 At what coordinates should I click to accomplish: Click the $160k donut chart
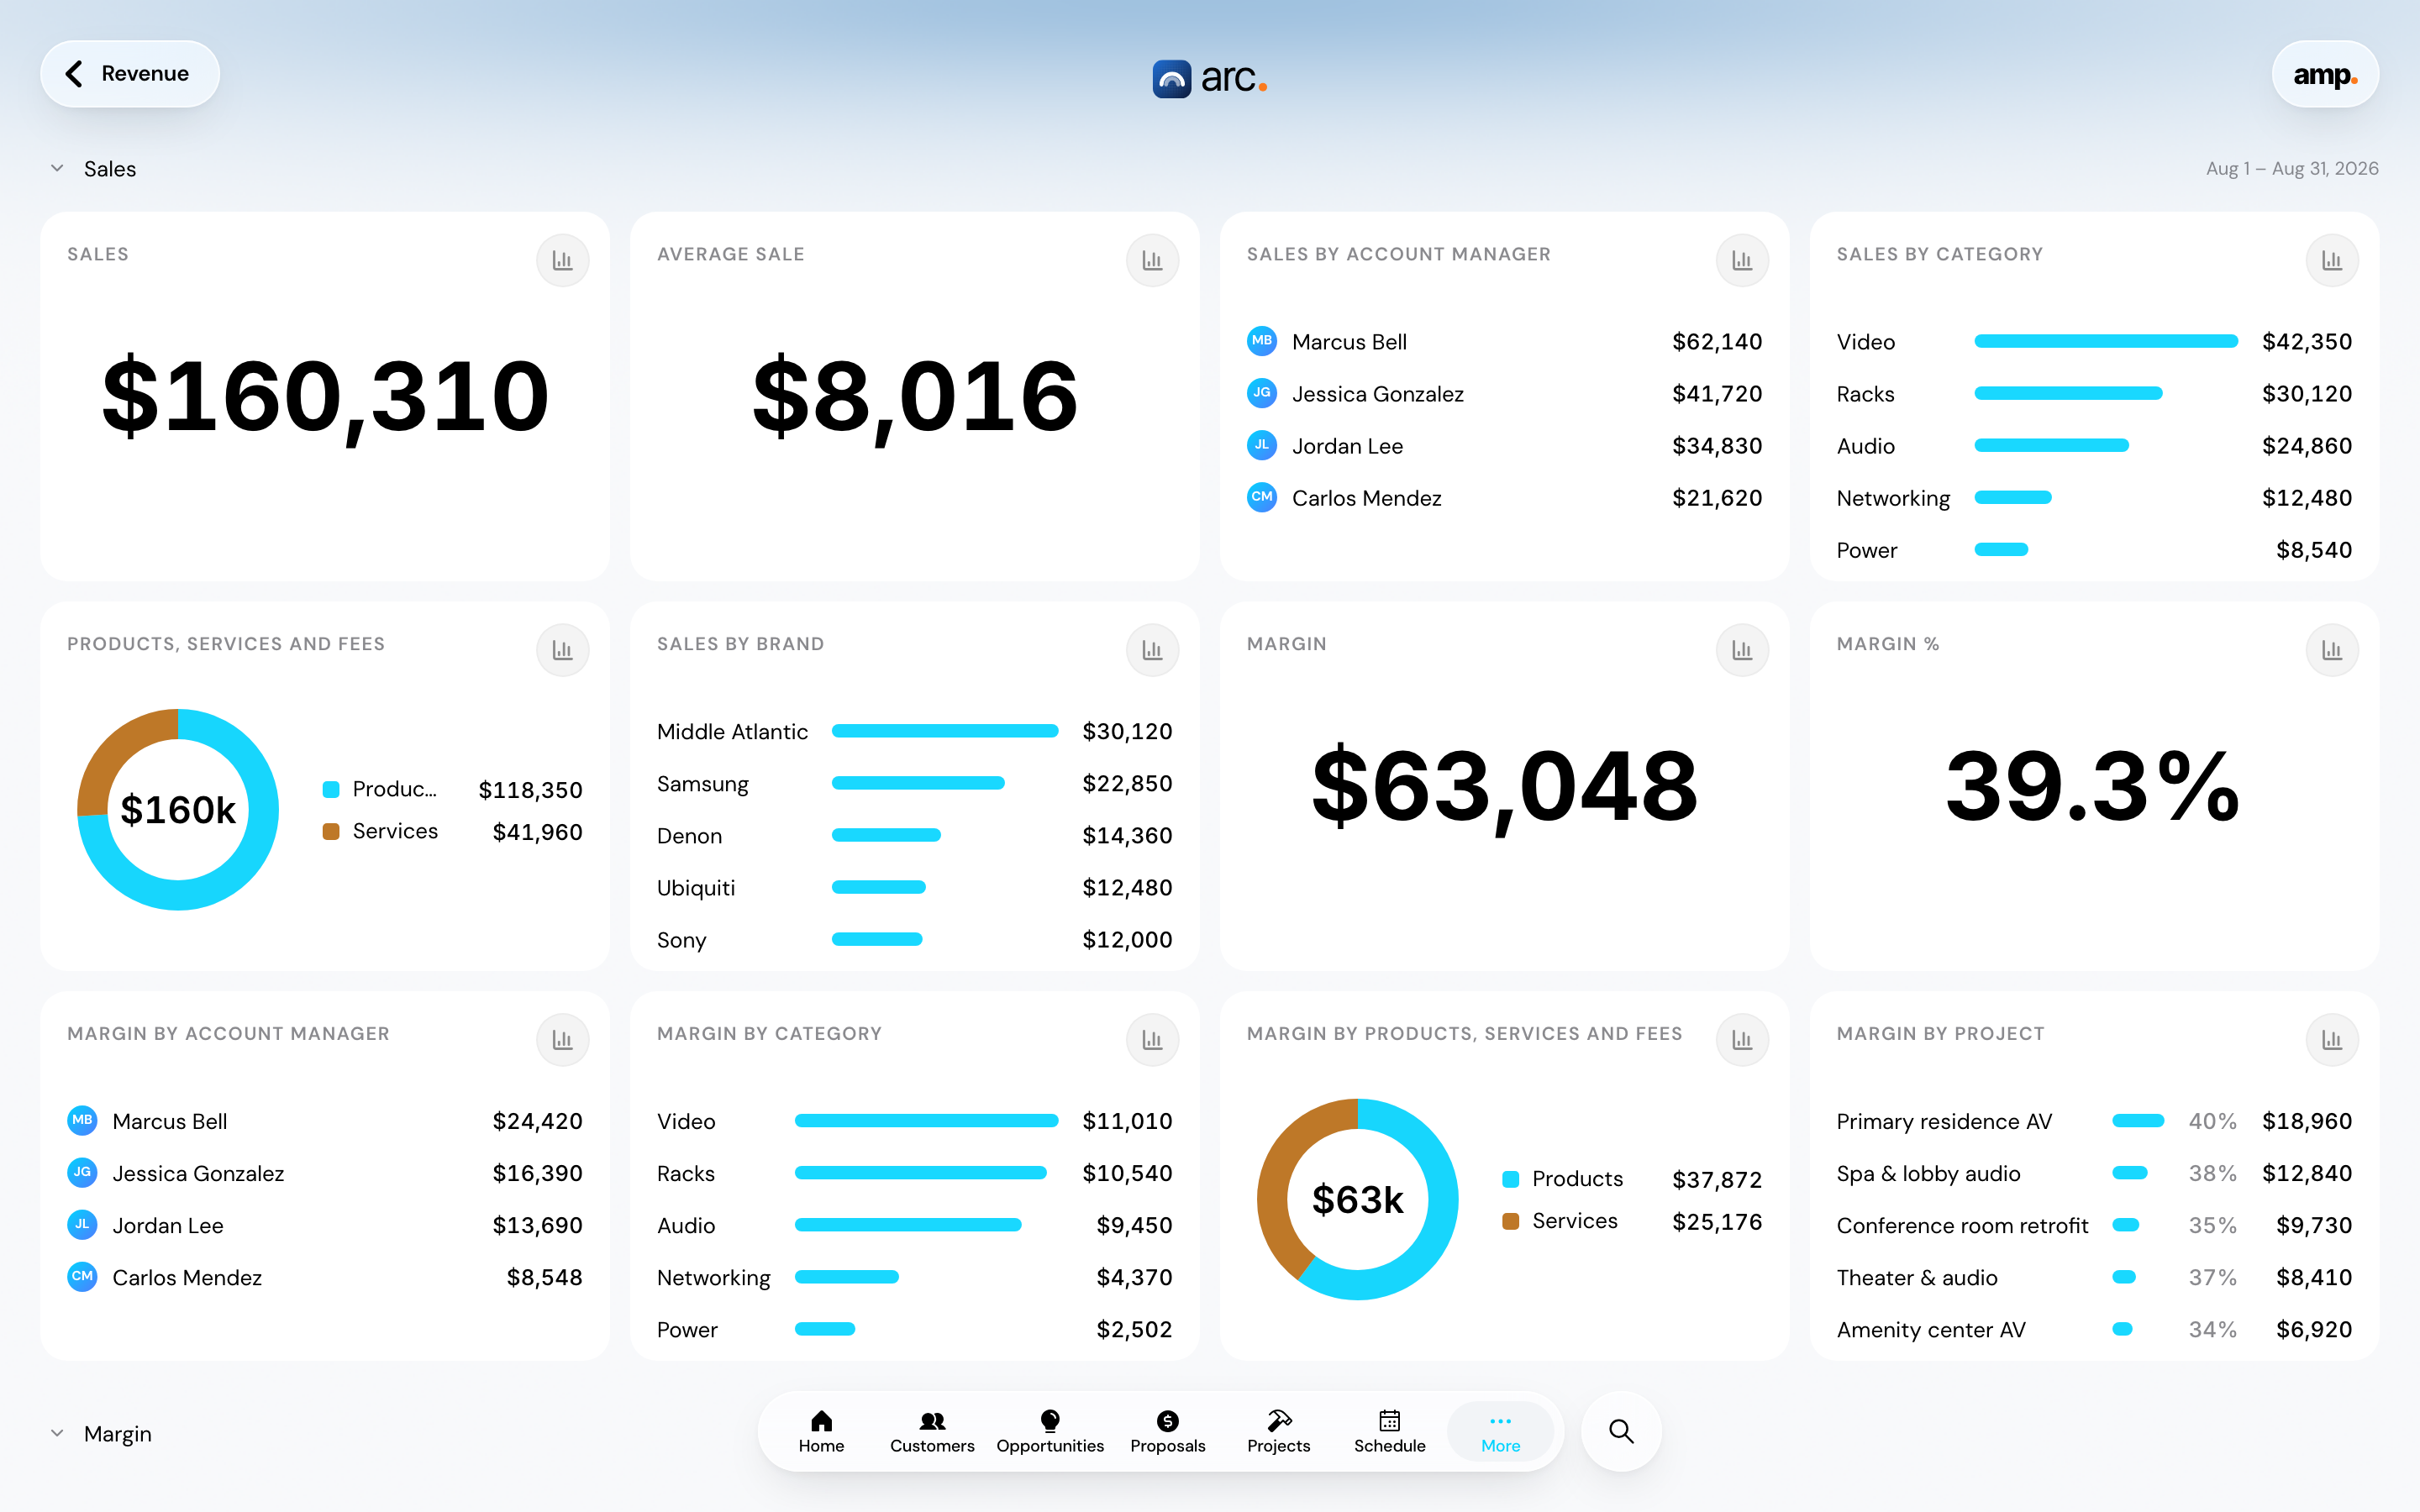click(x=178, y=809)
